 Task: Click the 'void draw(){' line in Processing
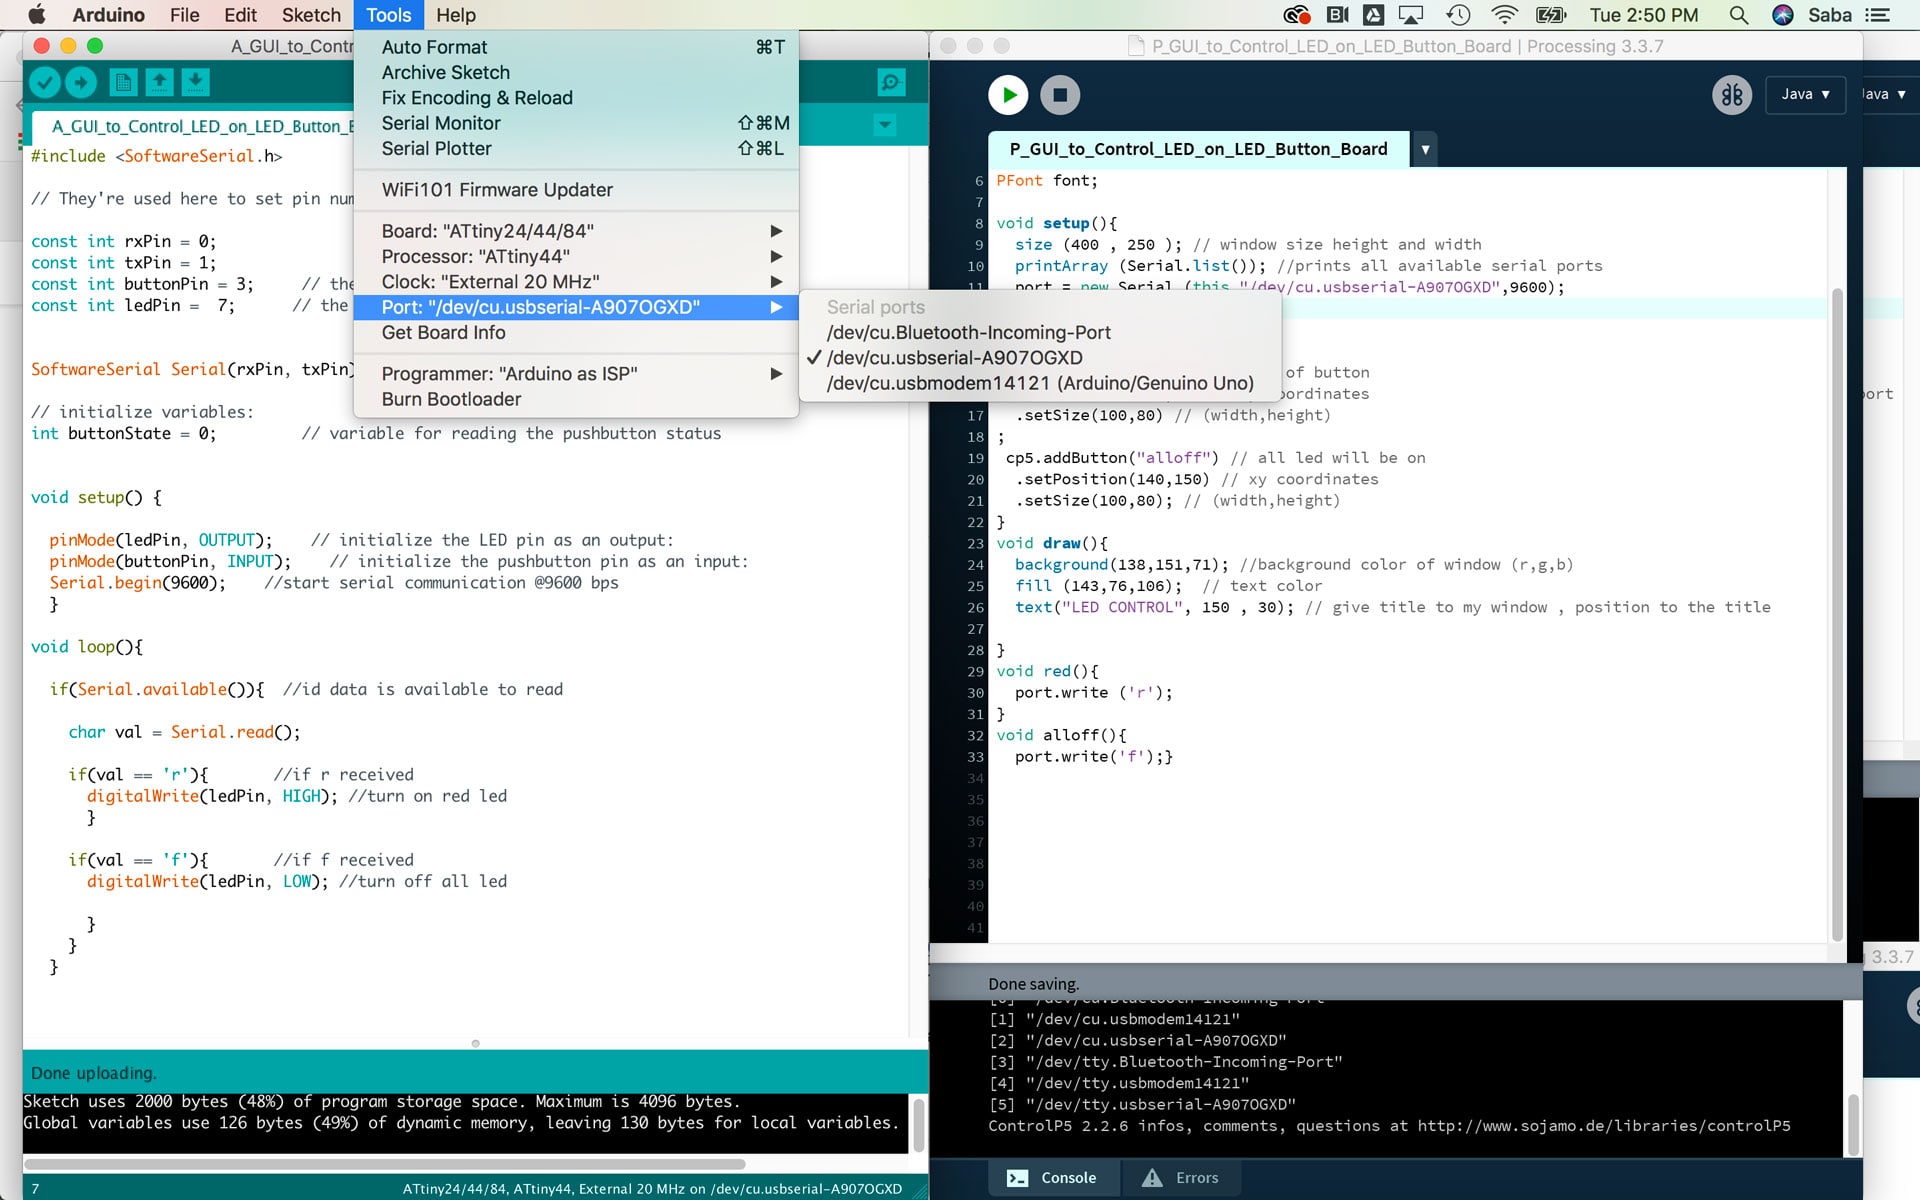(x=1052, y=543)
